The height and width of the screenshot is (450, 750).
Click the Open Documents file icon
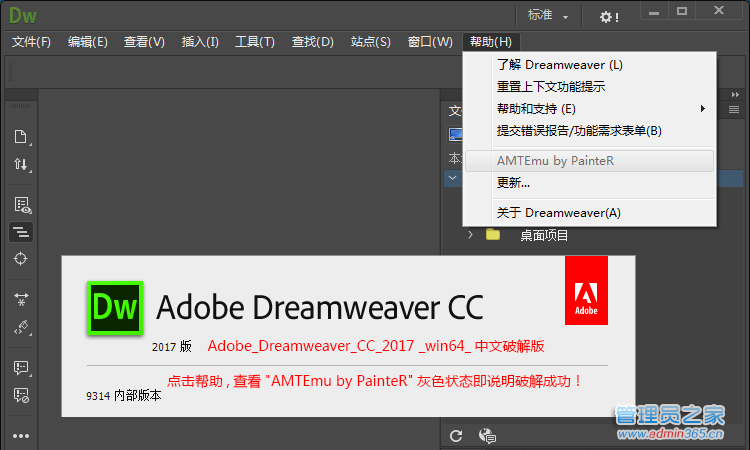tap(21, 137)
